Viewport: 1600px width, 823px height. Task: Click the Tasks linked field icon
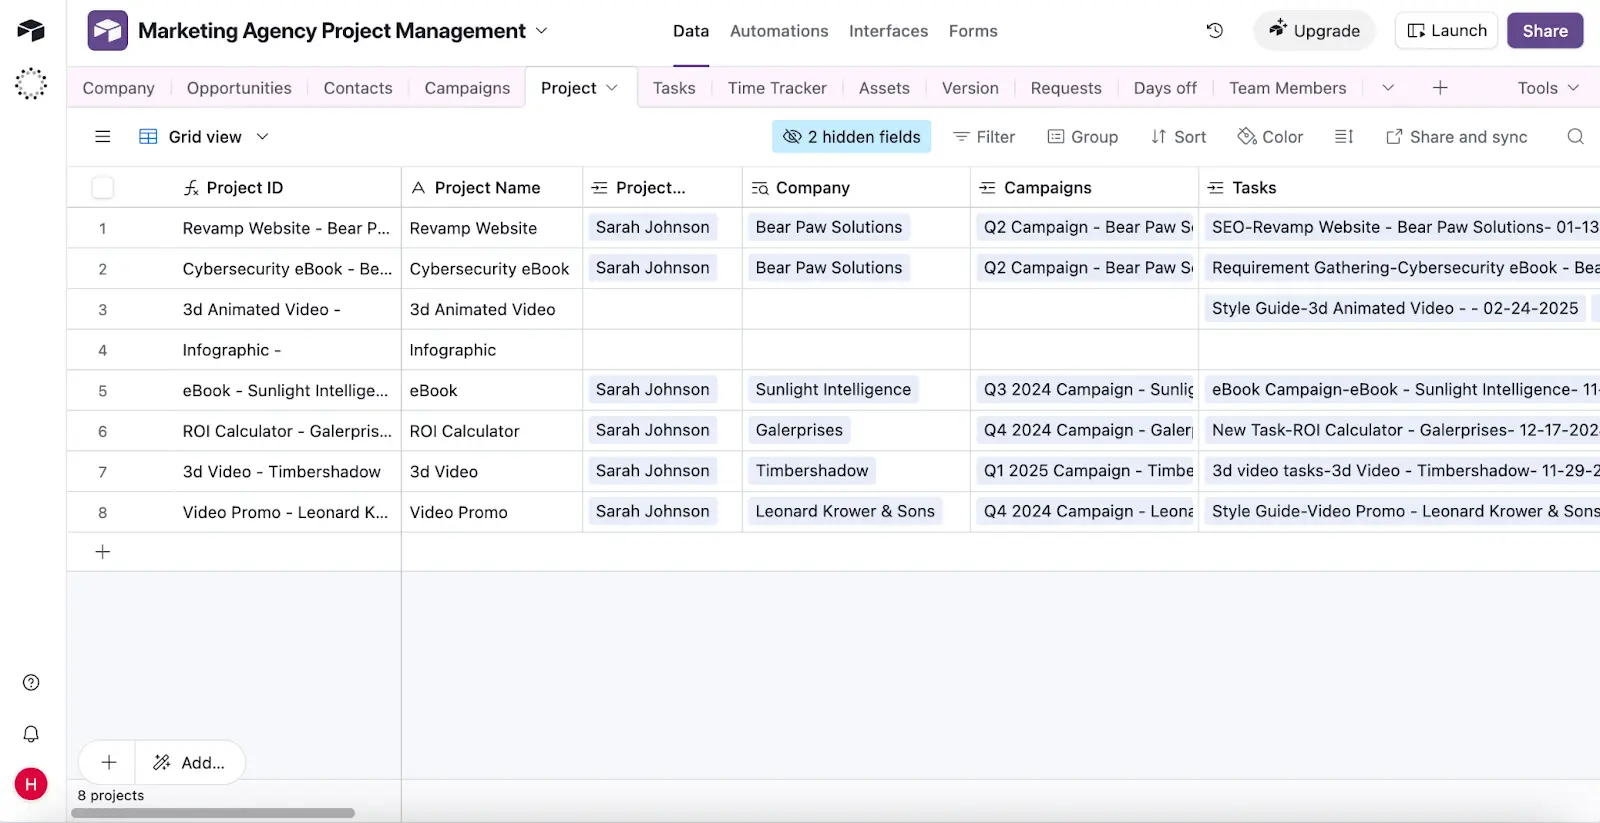point(1216,188)
